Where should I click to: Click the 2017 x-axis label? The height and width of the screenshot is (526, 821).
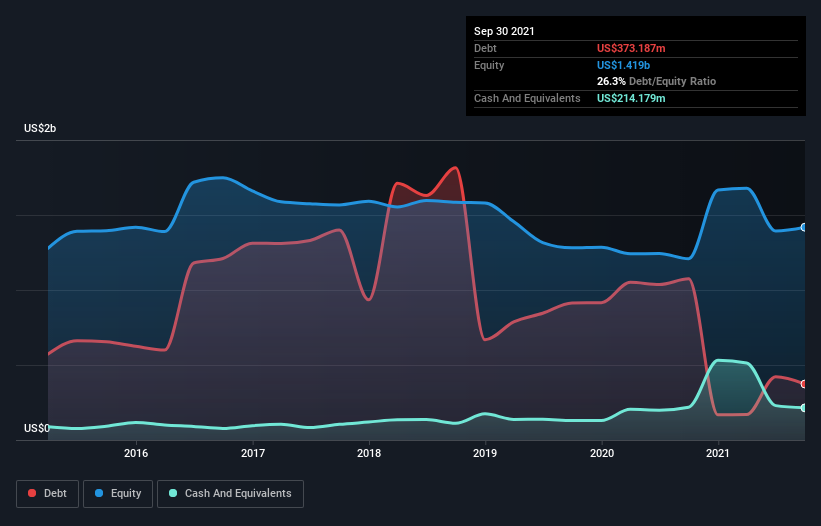tap(253, 453)
